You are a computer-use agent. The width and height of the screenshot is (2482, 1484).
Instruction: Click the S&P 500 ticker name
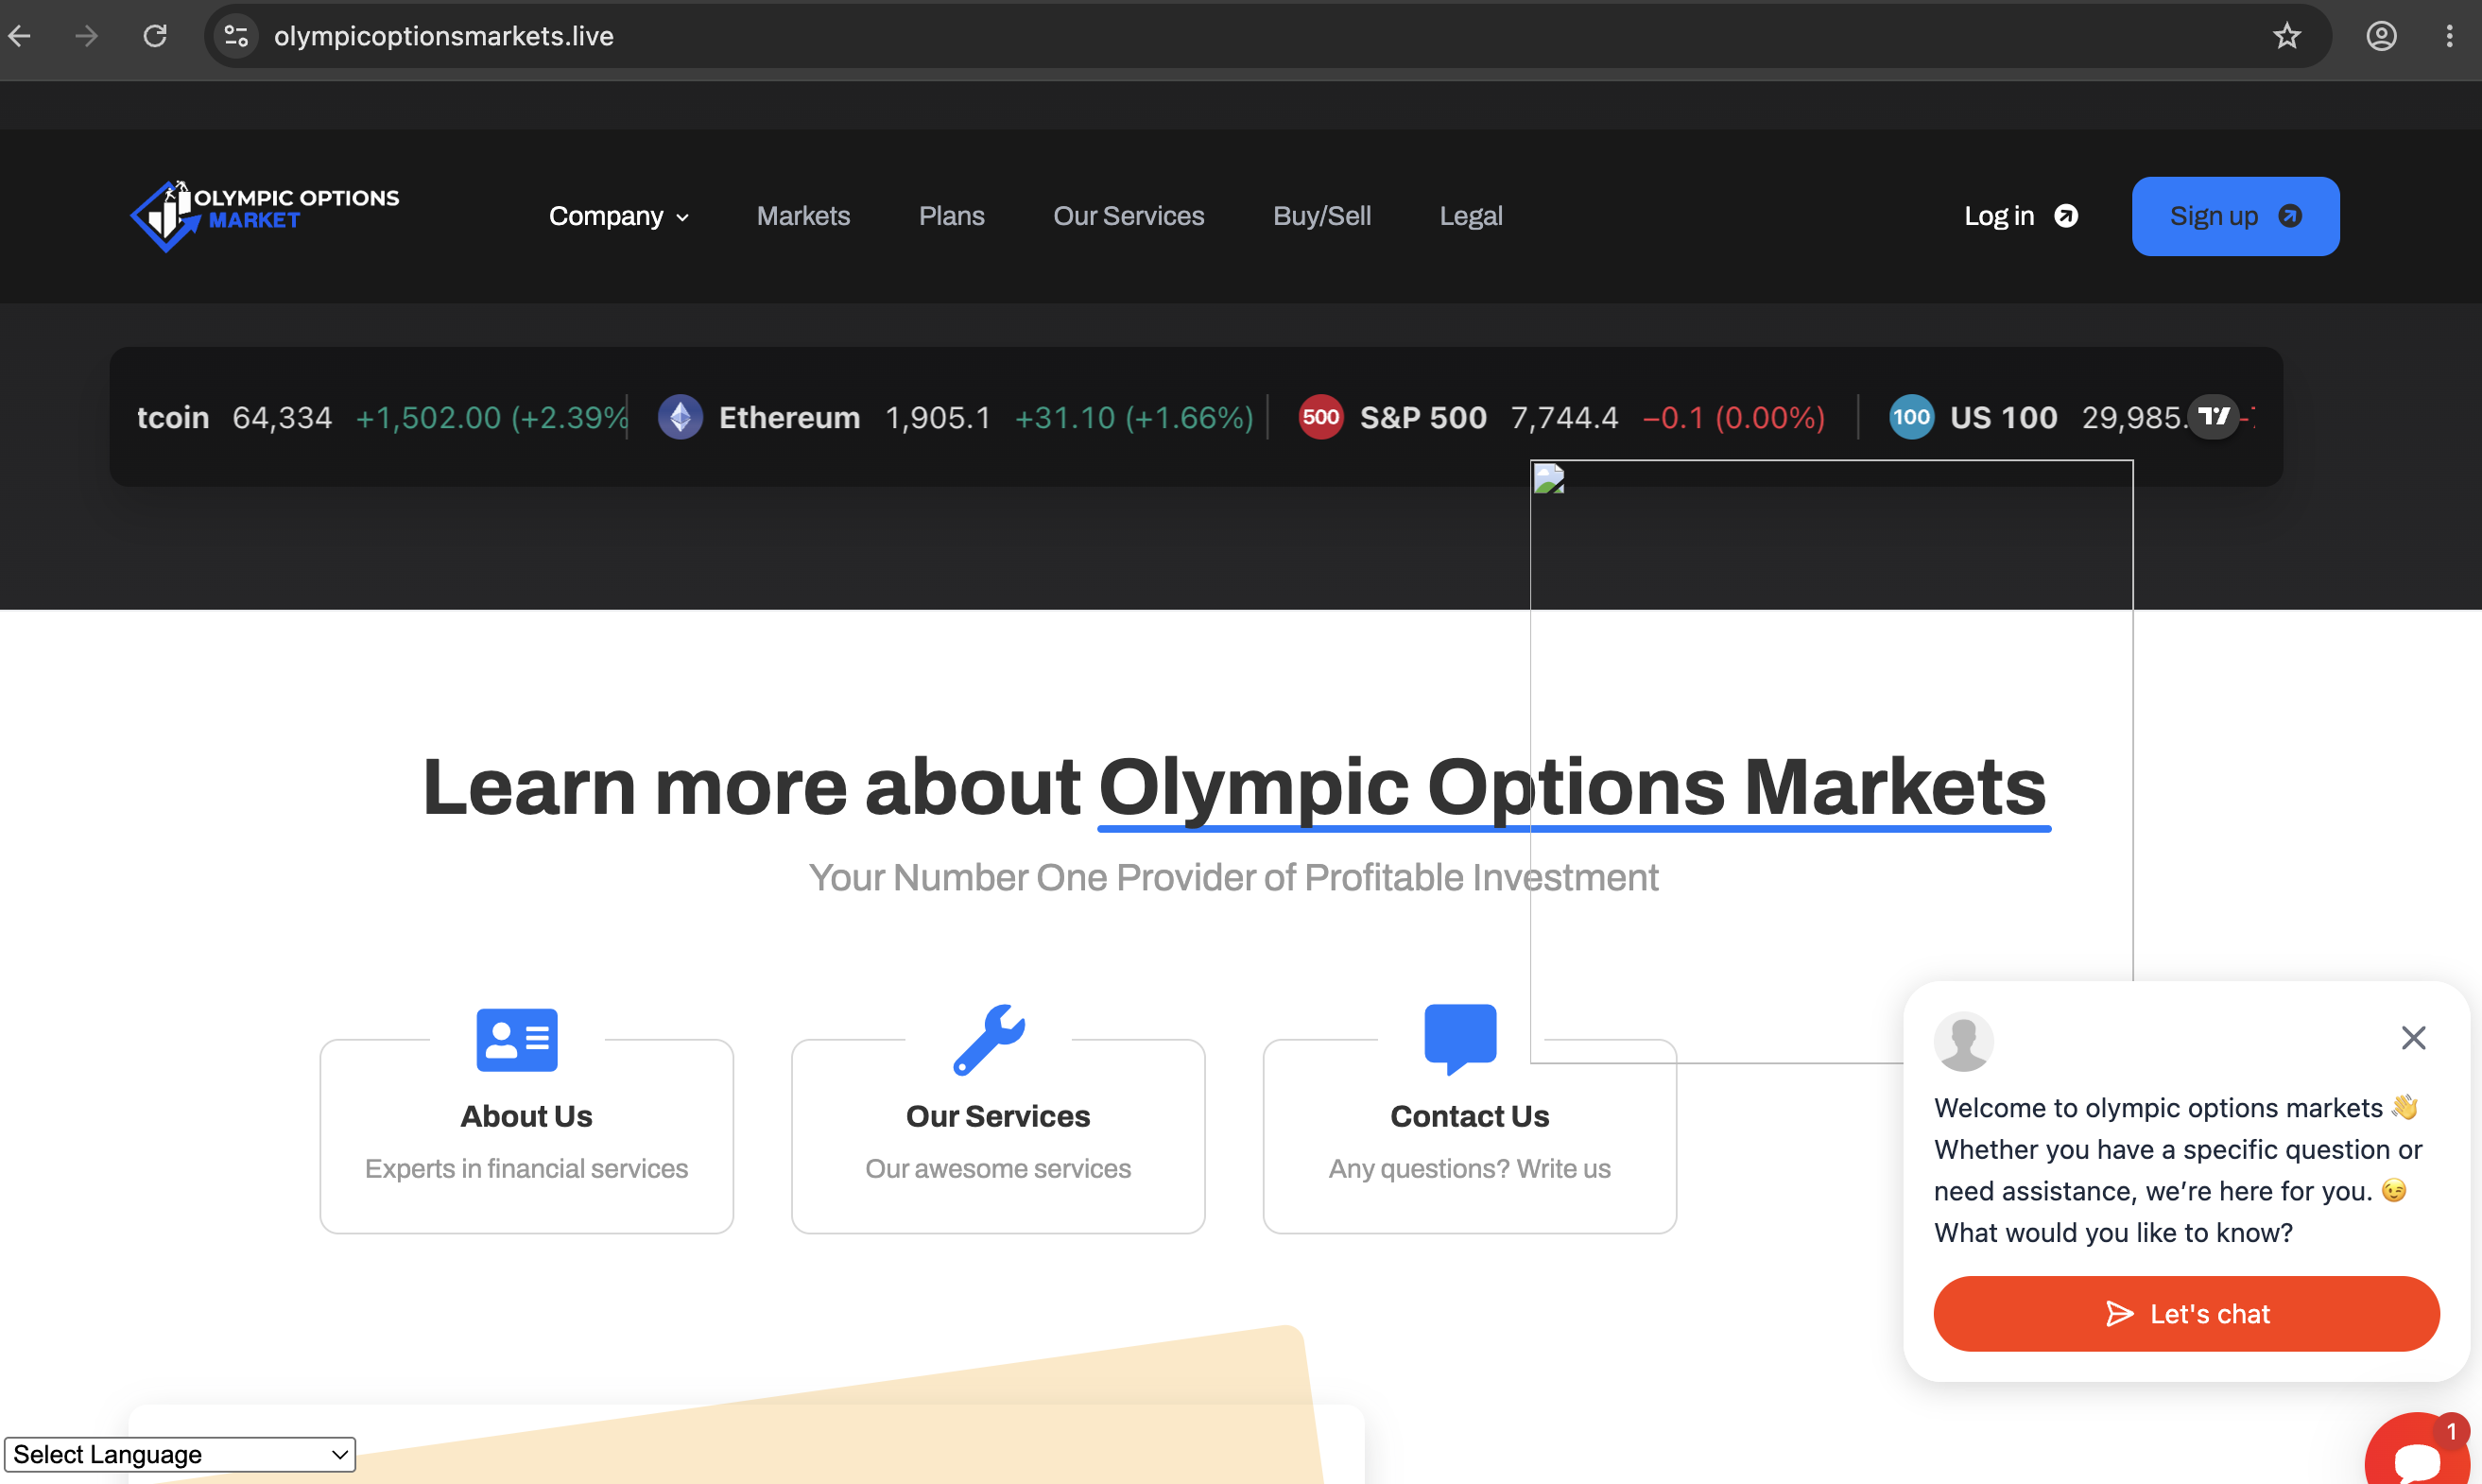coord(1422,417)
